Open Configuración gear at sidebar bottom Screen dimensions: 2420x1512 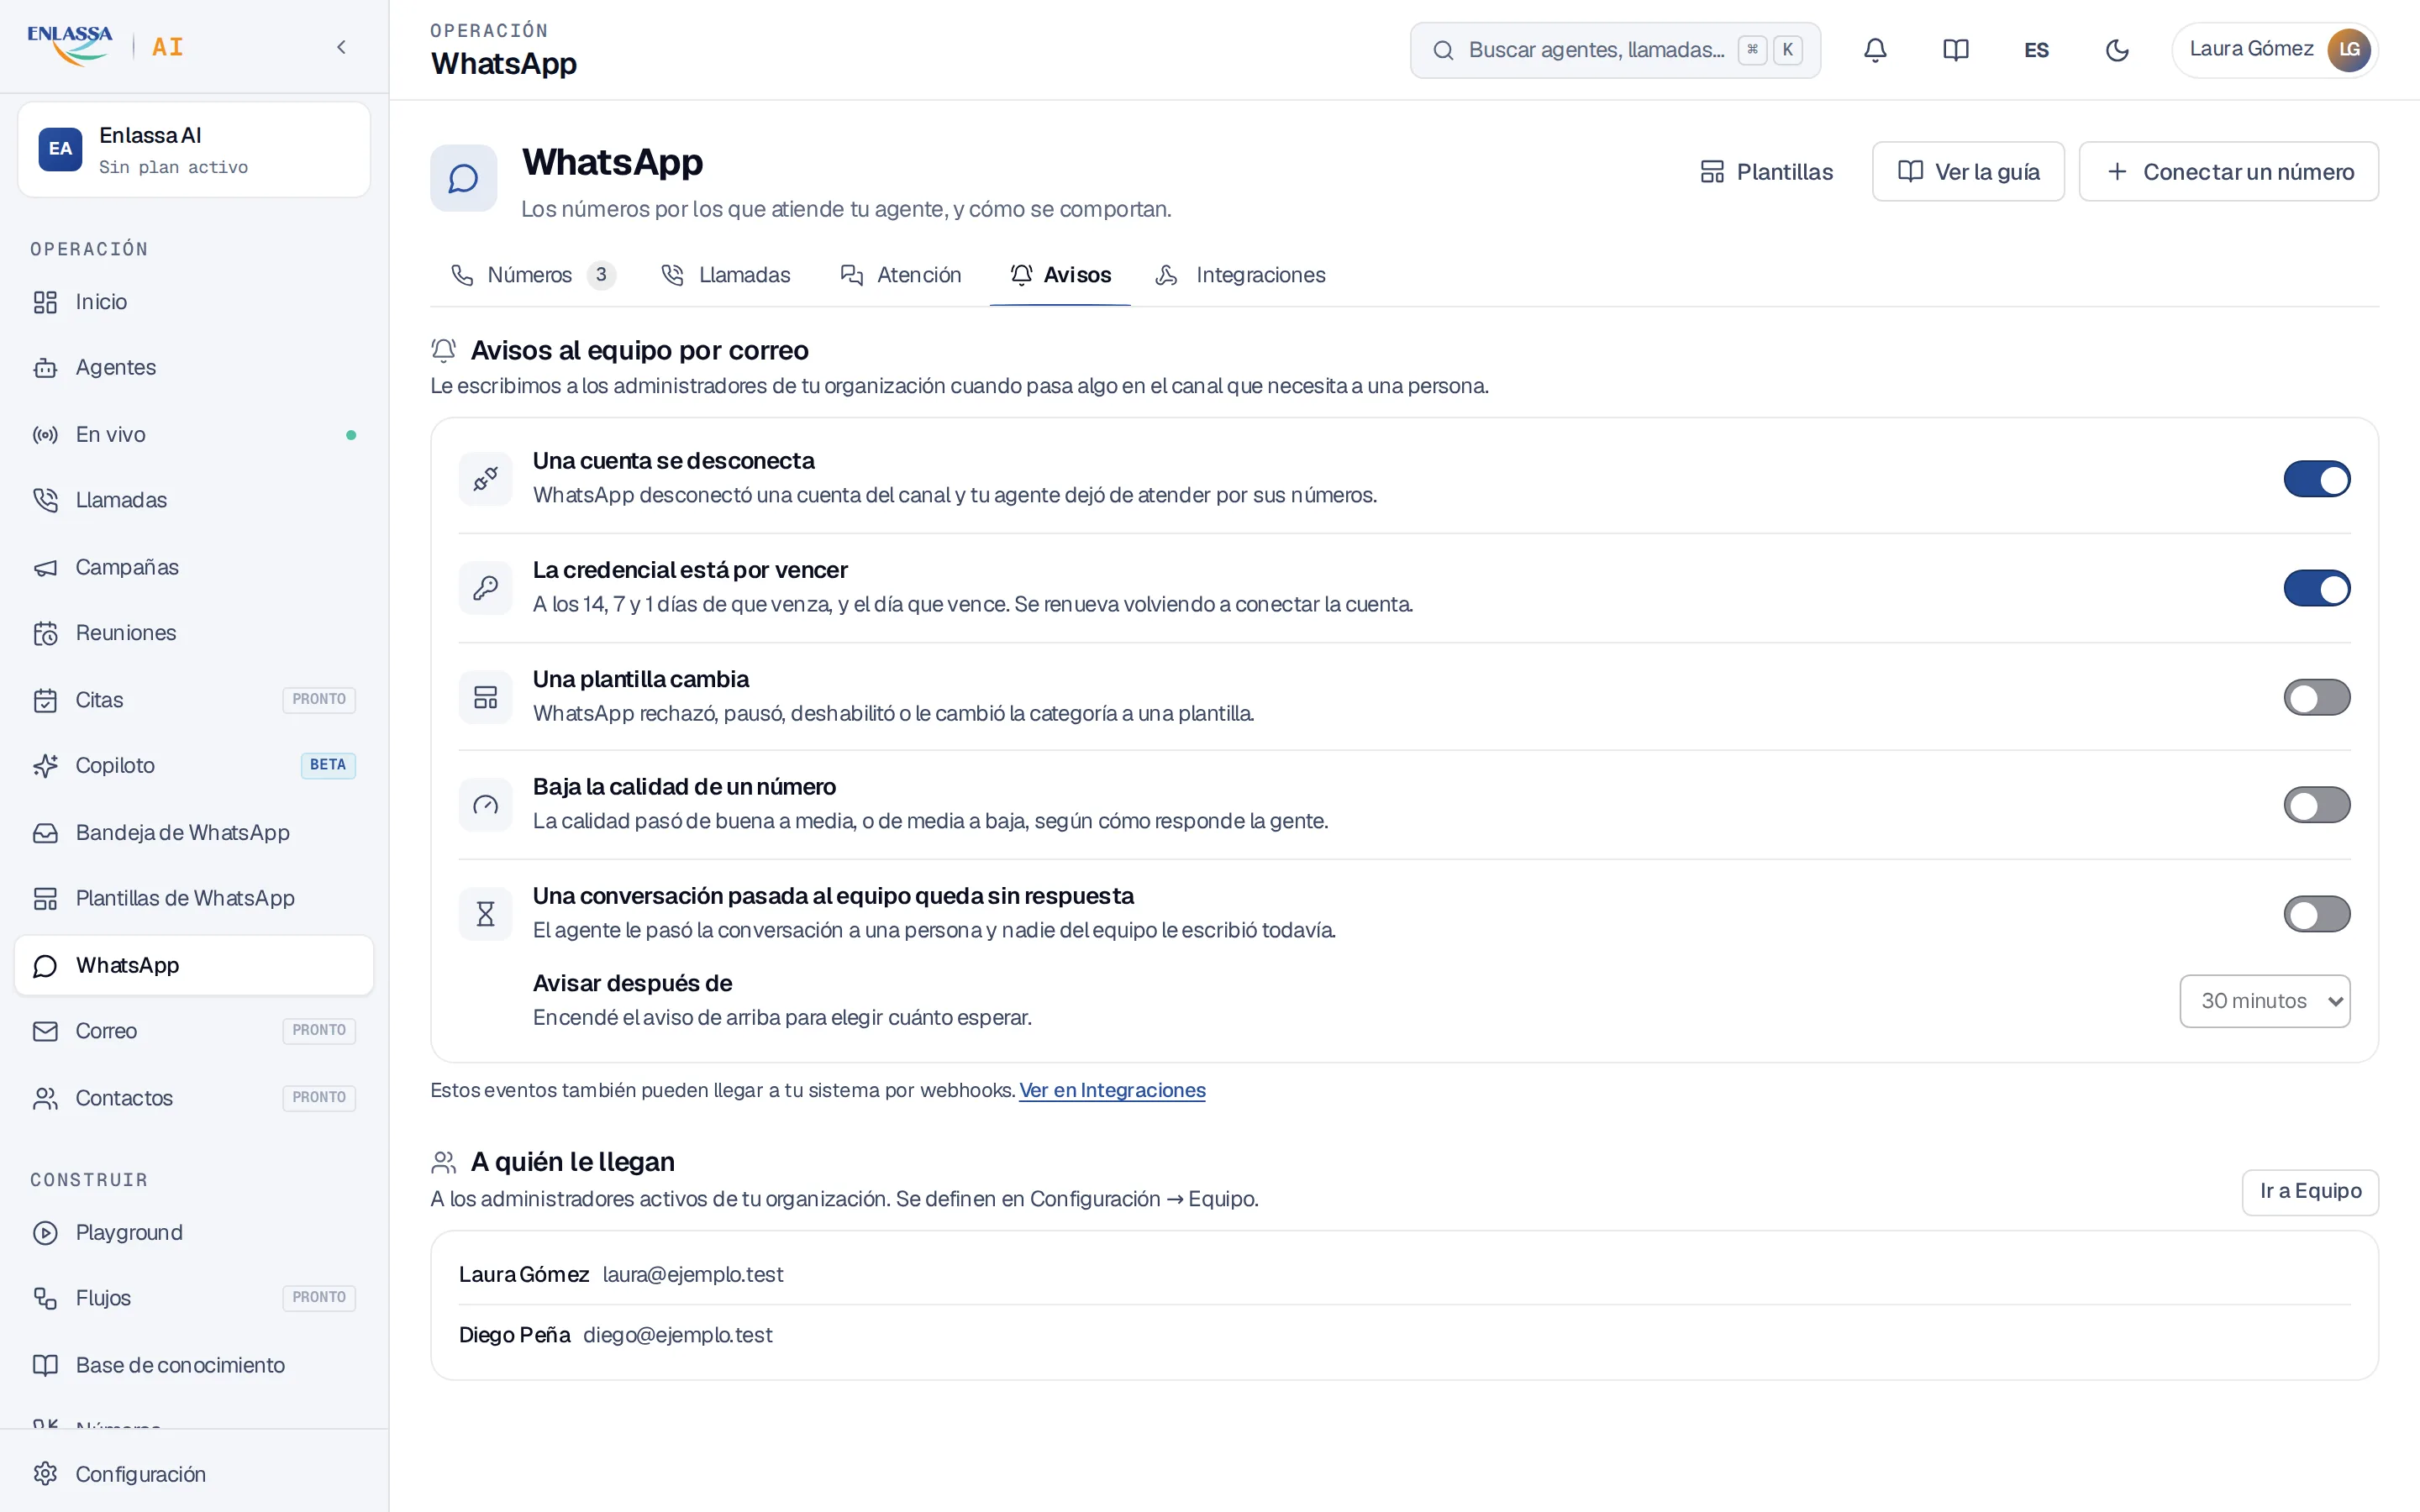coord(194,1474)
